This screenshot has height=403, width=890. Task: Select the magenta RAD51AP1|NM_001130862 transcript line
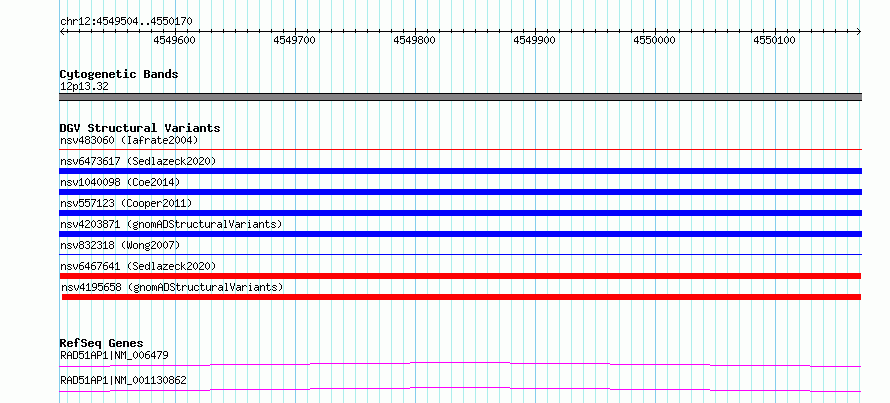coord(460,389)
